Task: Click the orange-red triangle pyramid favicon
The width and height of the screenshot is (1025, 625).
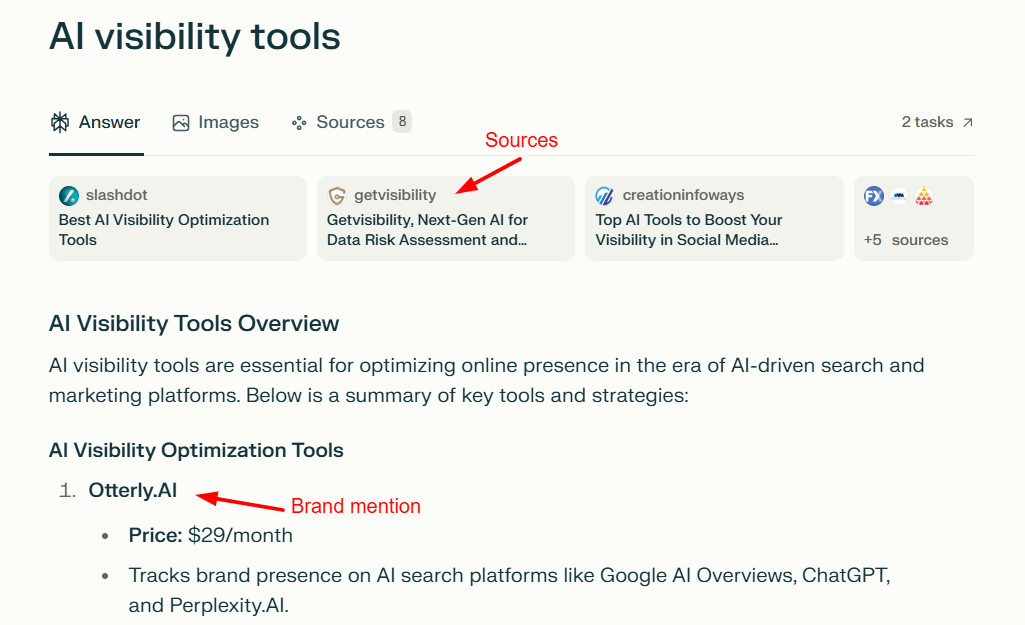Action: tap(924, 197)
